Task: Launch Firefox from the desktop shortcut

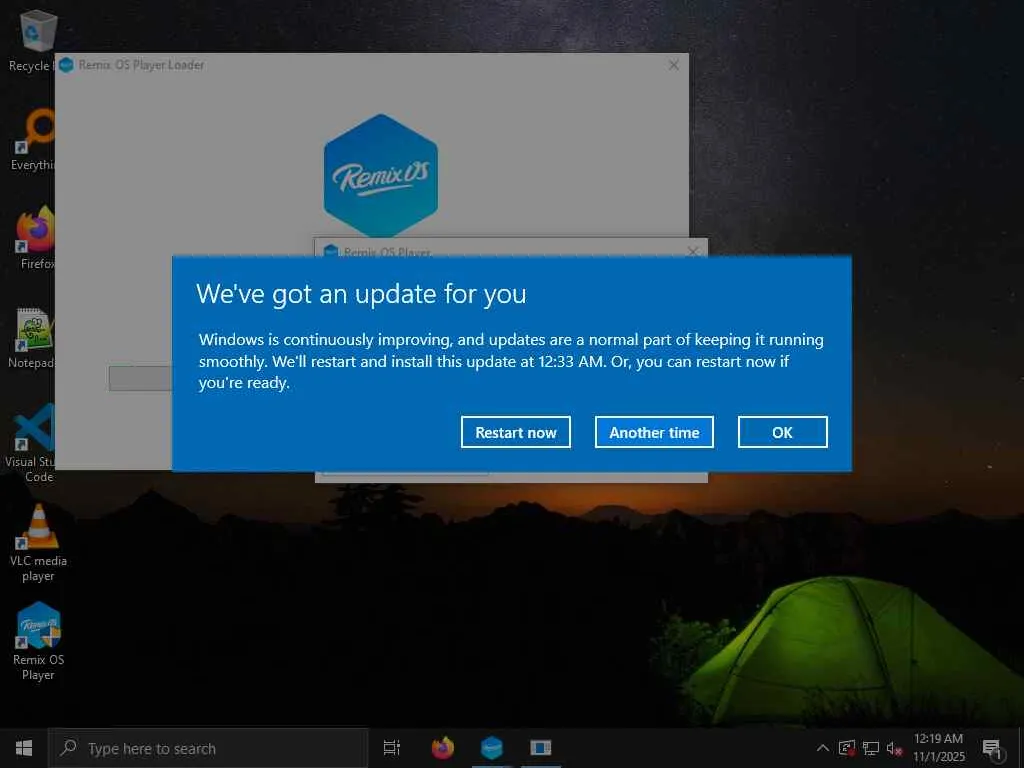Action: (x=34, y=238)
